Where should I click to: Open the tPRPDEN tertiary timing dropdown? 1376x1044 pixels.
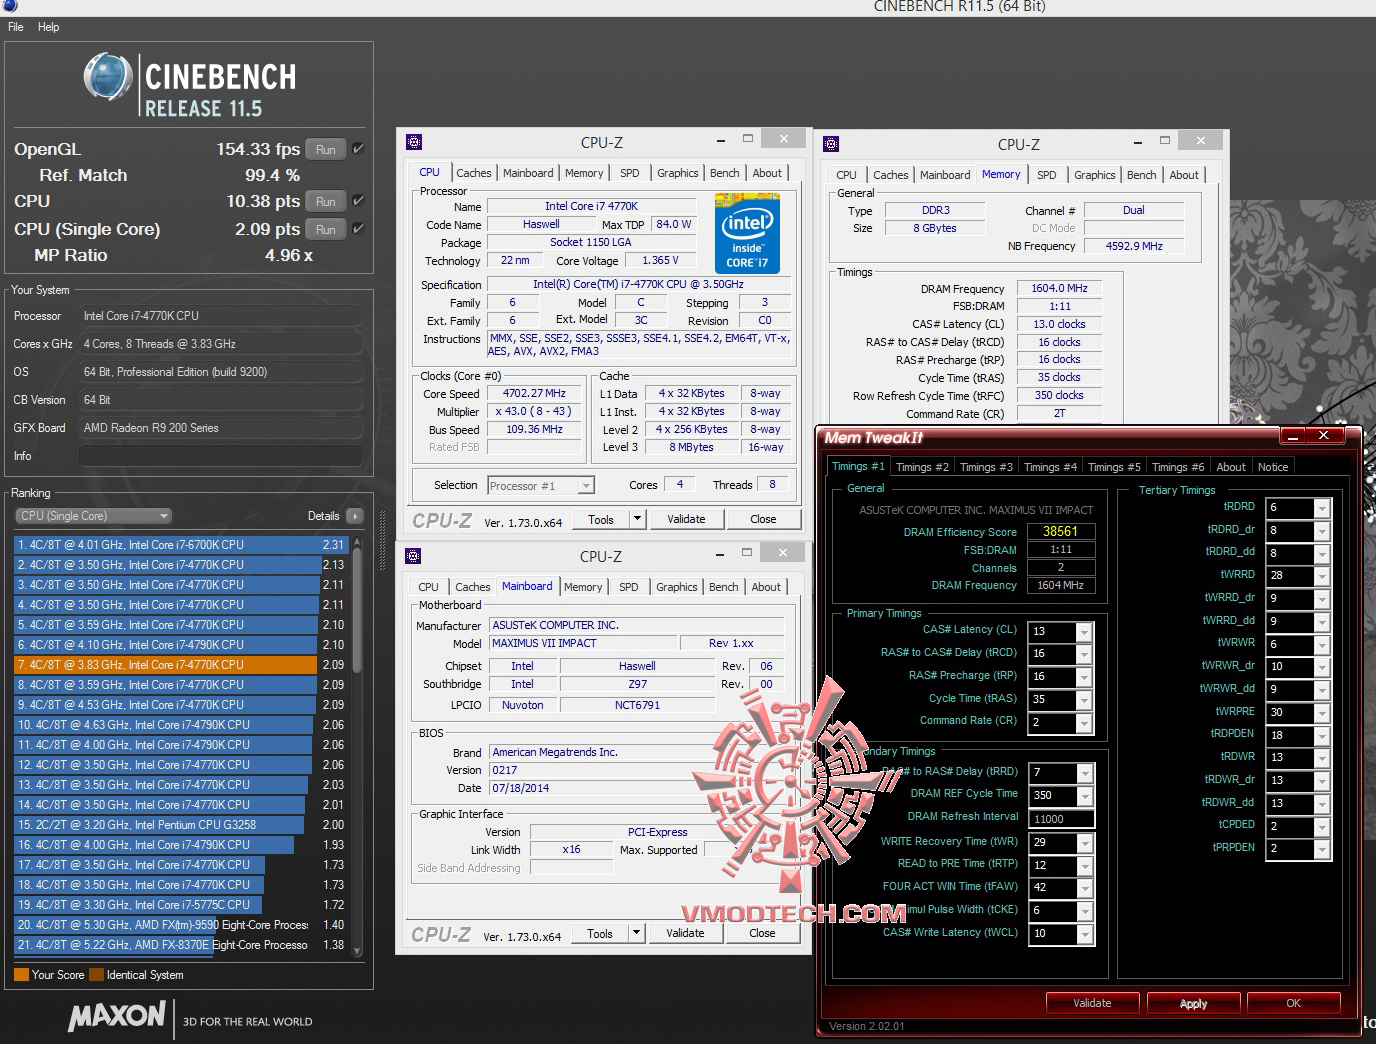click(x=1321, y=849)
